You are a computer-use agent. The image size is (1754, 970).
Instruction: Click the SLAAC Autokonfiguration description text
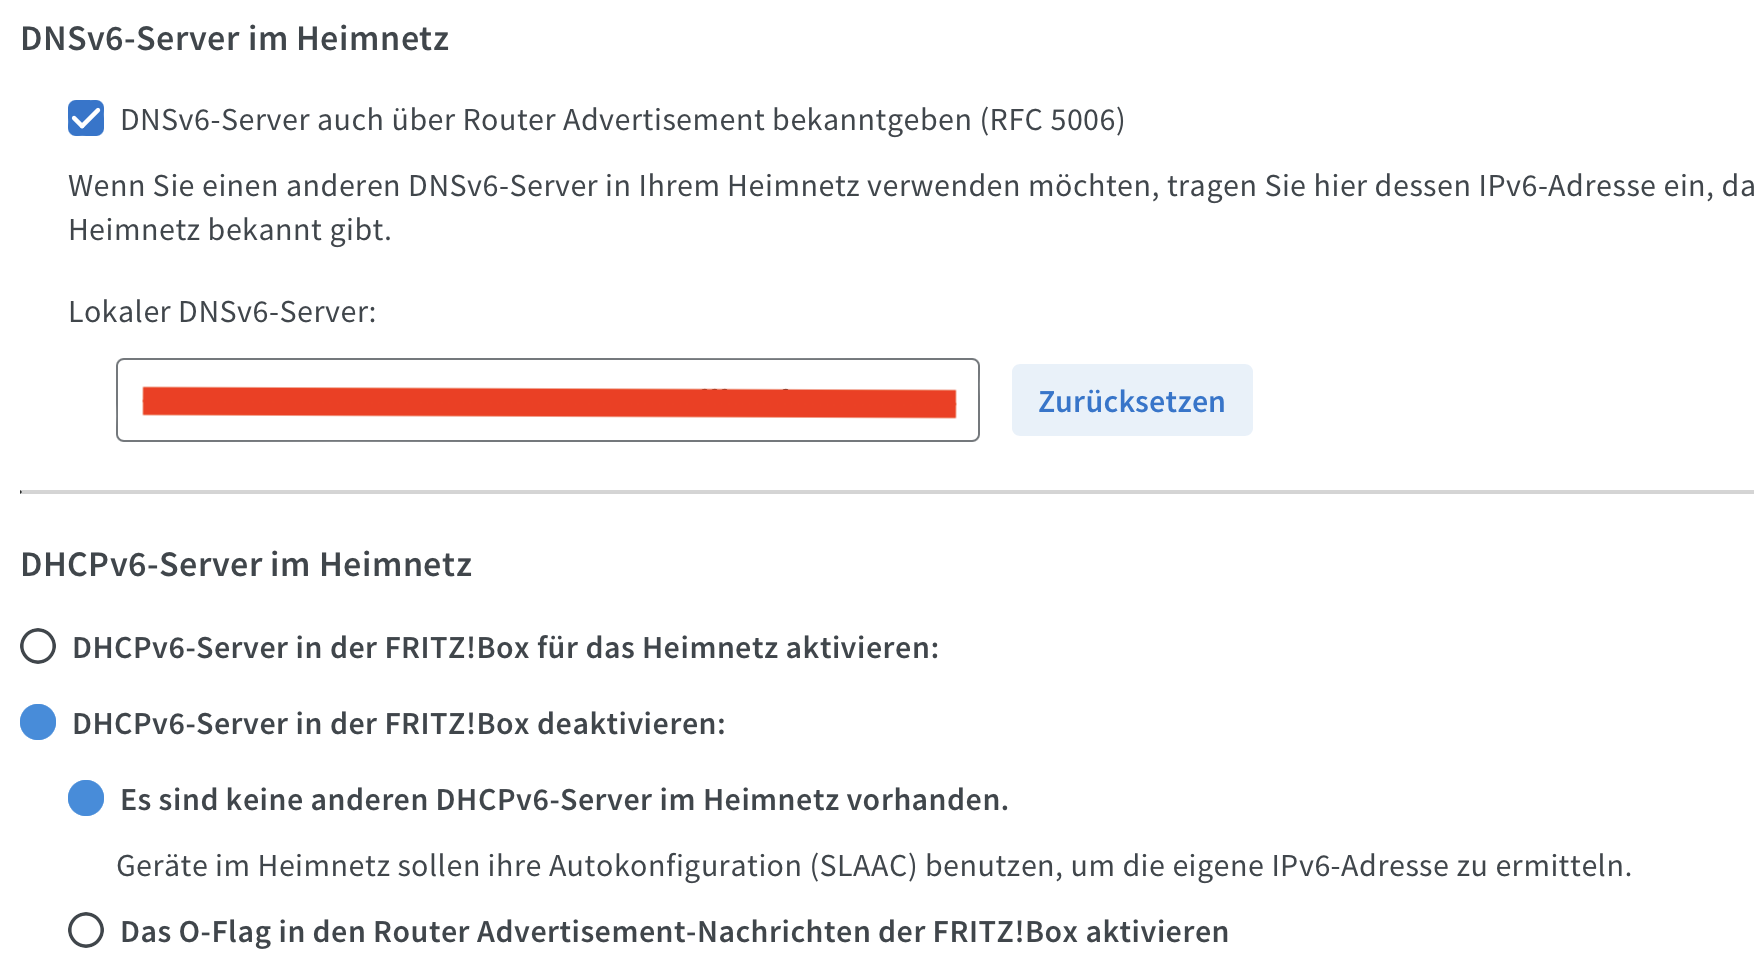[874, 866]
